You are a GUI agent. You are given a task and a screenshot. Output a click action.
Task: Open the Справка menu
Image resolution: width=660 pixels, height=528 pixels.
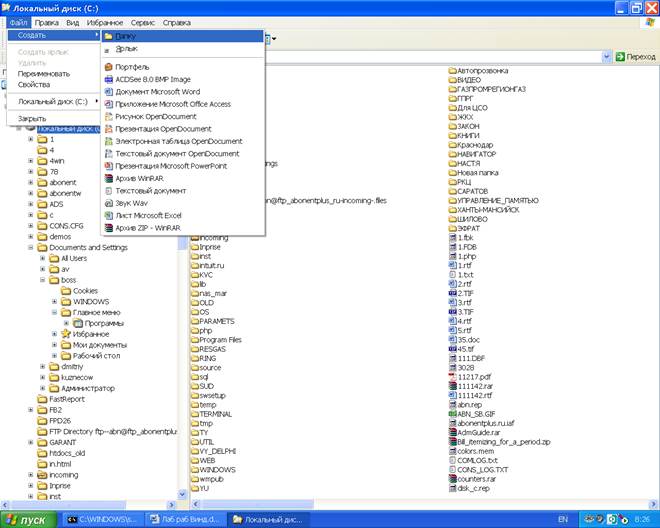(177, 23)
